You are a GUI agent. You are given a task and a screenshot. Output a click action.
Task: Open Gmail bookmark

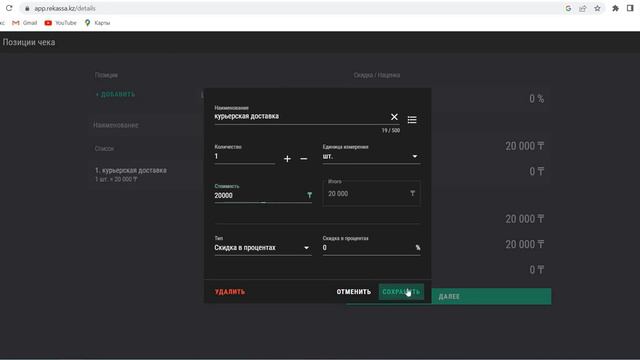(x=25, y=23)
